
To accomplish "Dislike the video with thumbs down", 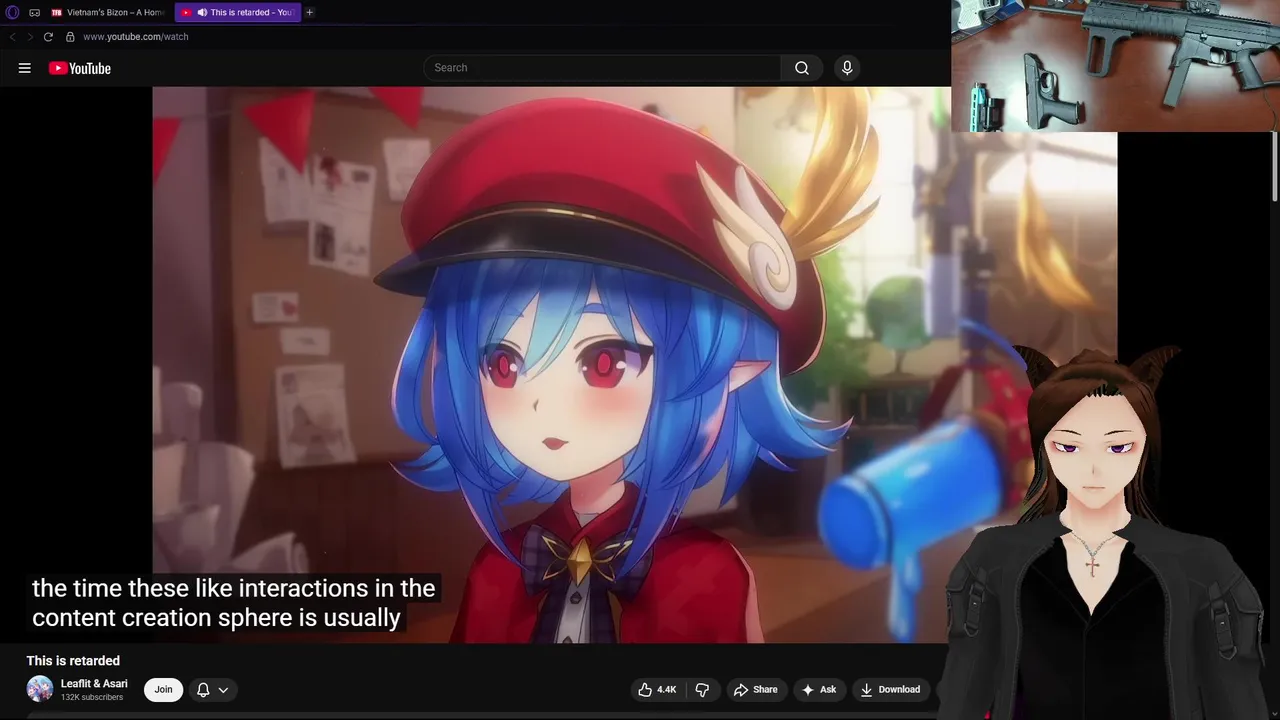I will click(702, 689).
